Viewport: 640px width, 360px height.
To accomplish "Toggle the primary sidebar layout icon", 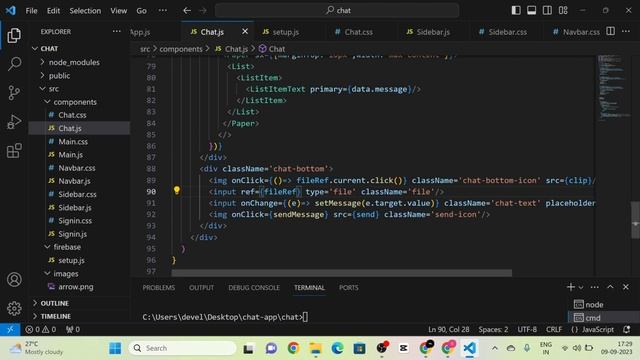I will point(516,10).
